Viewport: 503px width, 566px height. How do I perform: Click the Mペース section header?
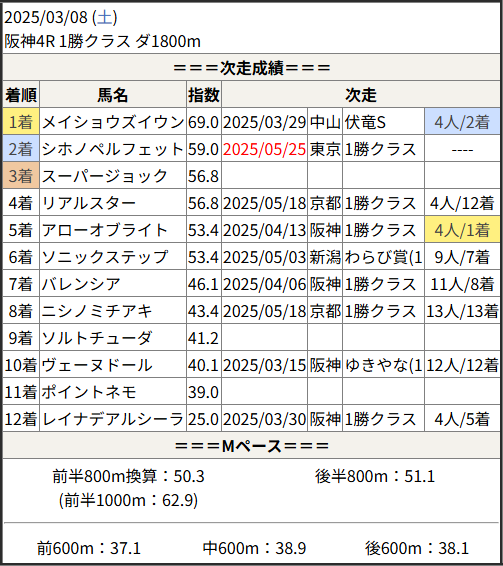[251, 445]
